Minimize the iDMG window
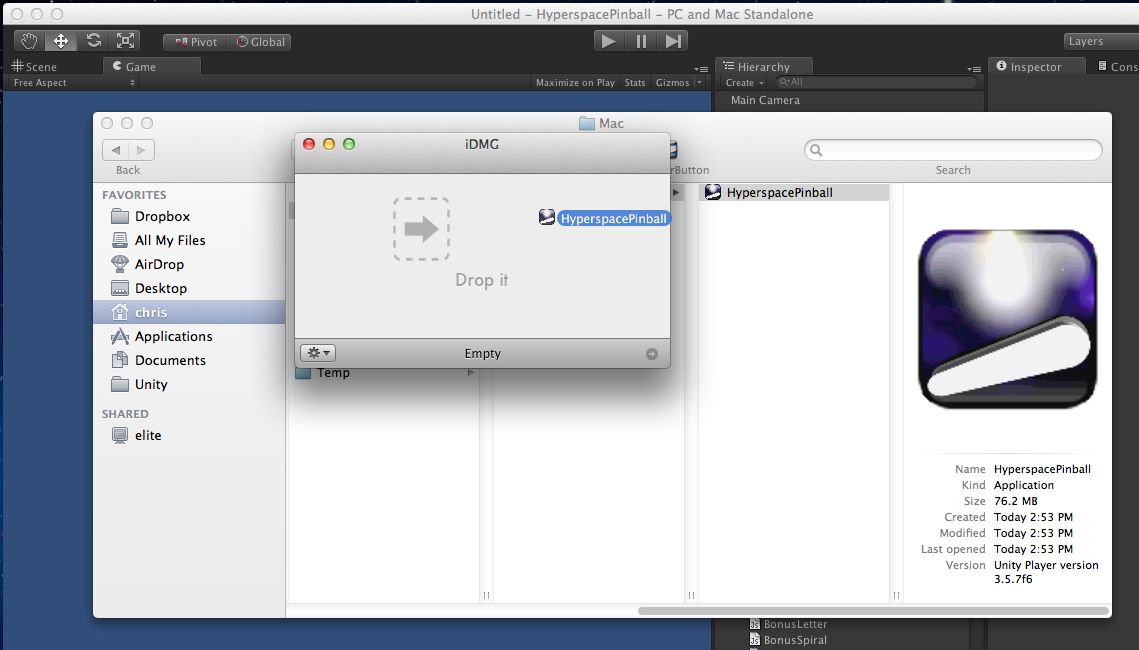1139x650 pixels. [x=328, y=144]
